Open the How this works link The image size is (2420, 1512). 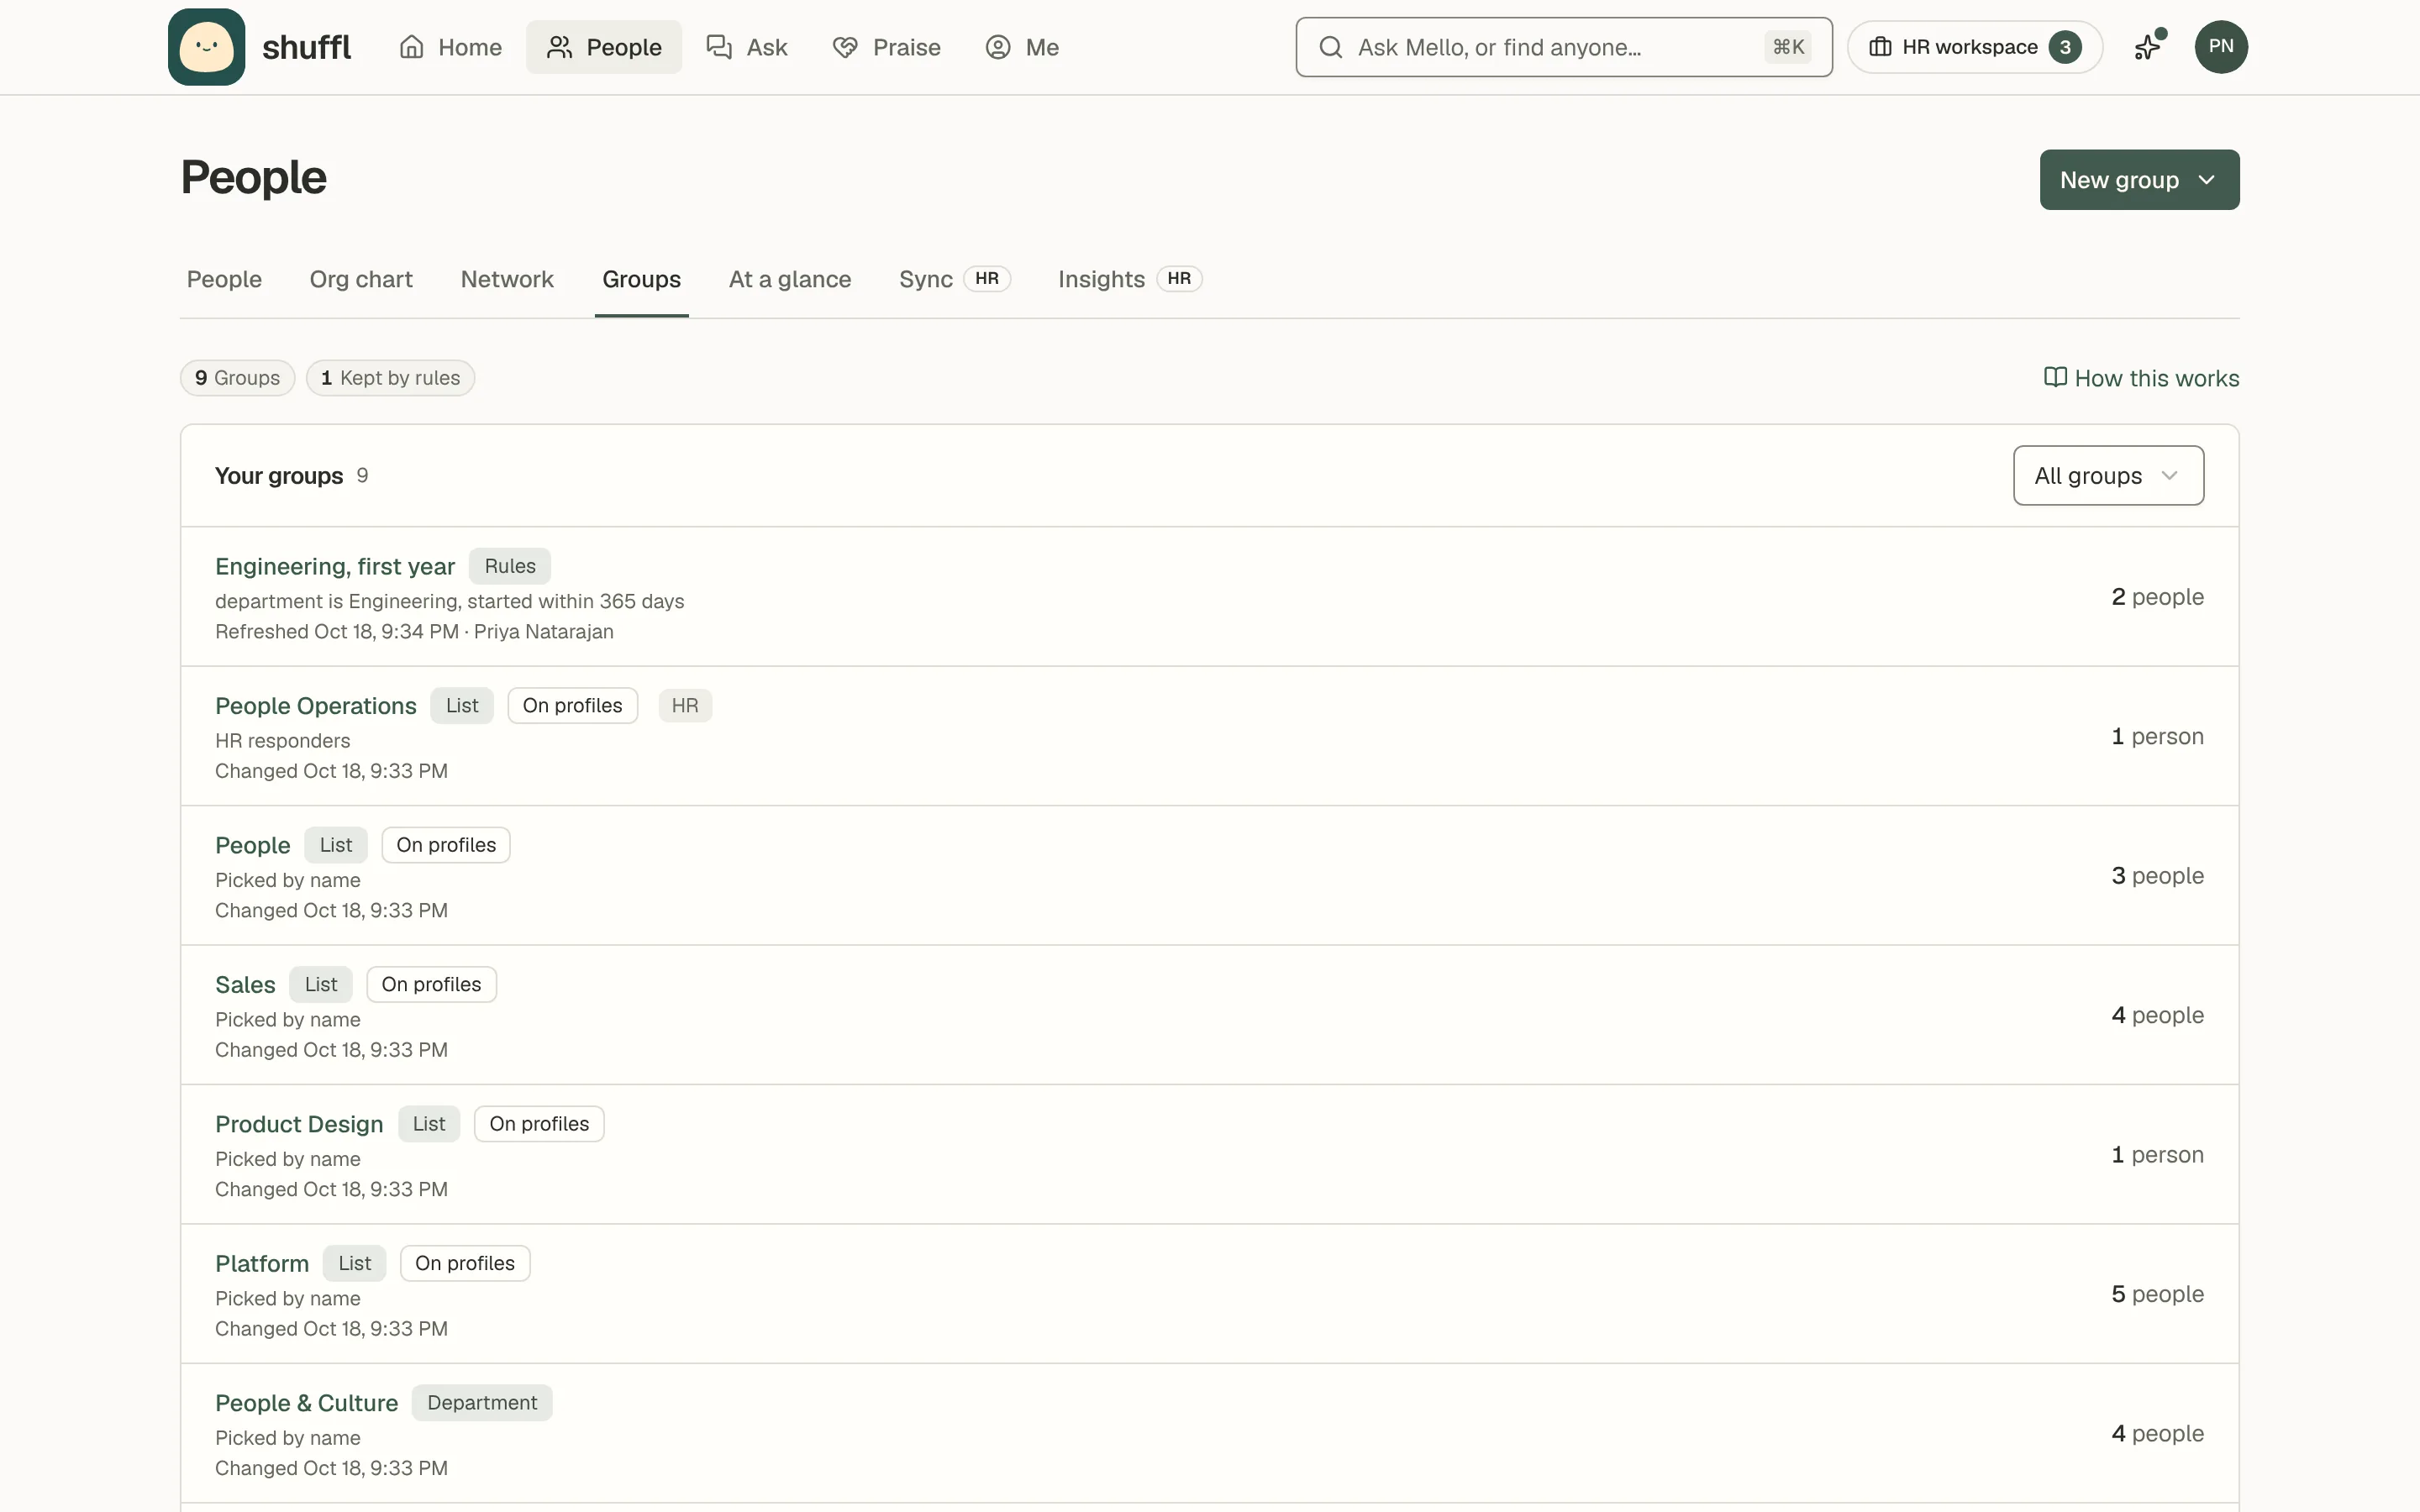2141,378
